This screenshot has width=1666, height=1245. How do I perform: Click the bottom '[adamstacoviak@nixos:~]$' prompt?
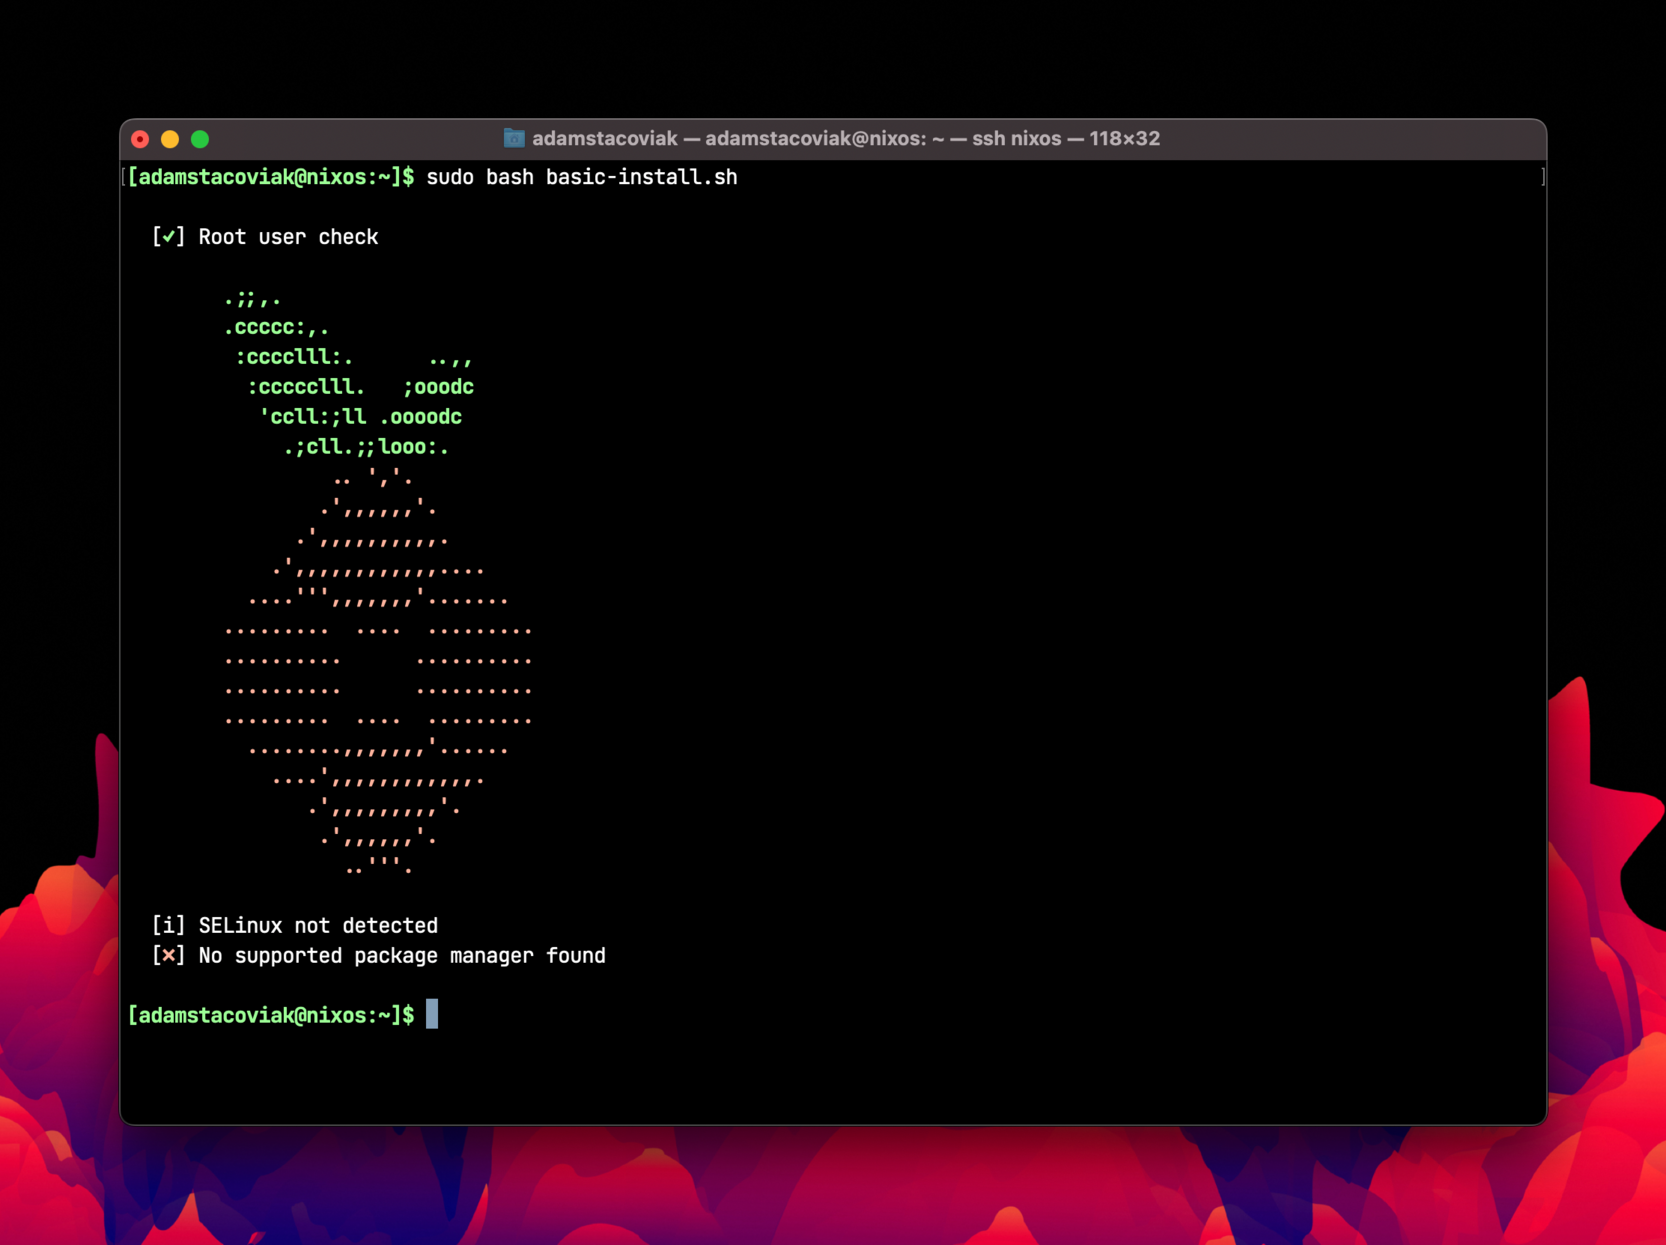[x=271, y=1016]
